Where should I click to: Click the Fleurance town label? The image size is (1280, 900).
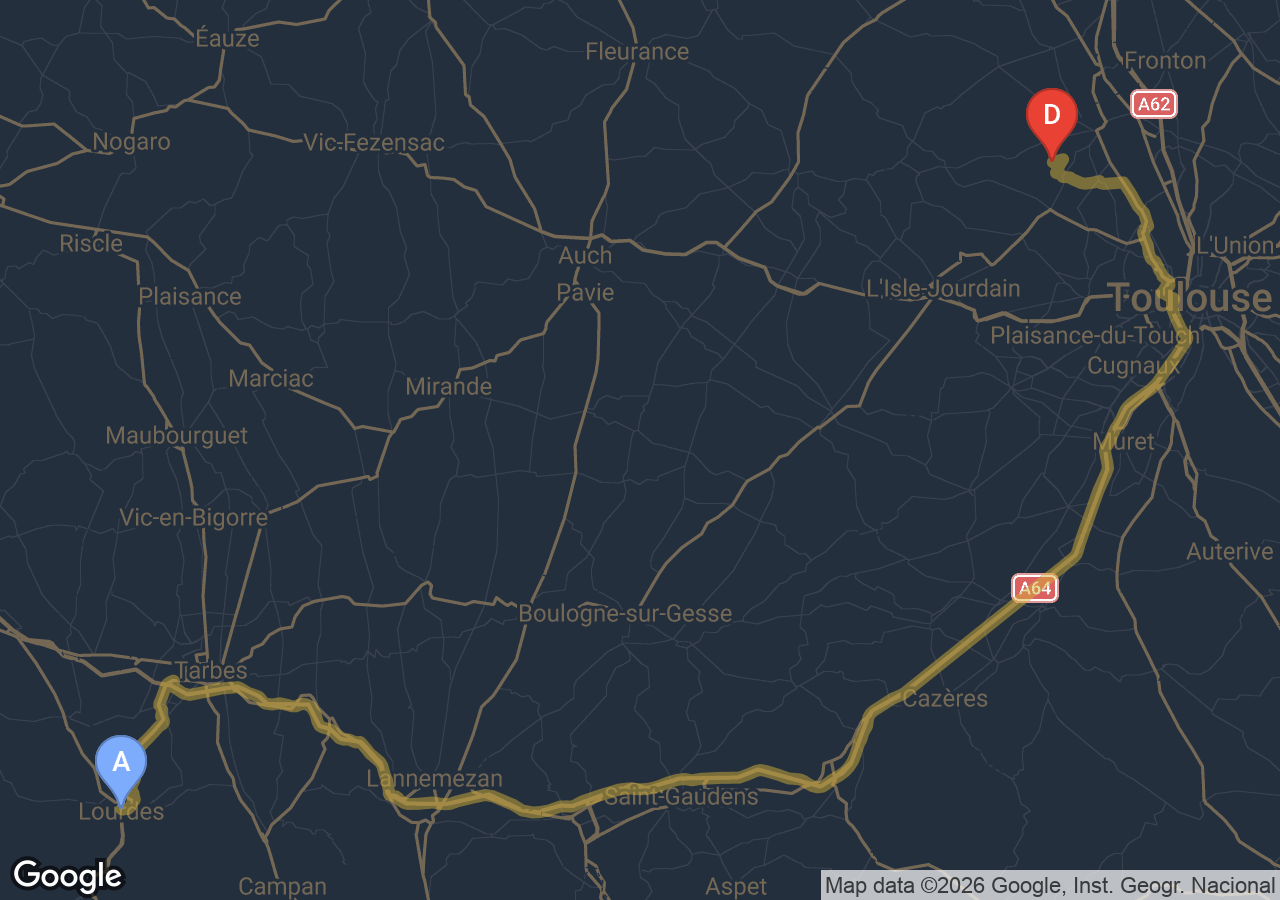pyautogui.click(x=637, y=52)
